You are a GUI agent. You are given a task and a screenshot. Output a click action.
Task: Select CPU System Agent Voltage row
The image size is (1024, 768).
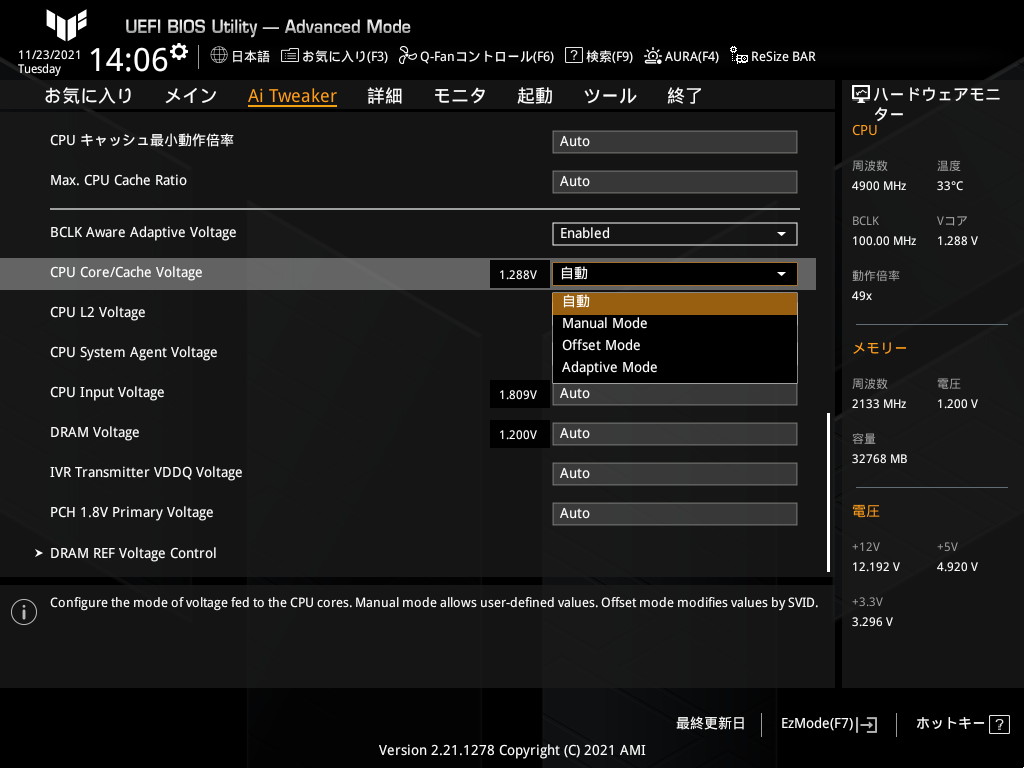[x=133, y=352]
